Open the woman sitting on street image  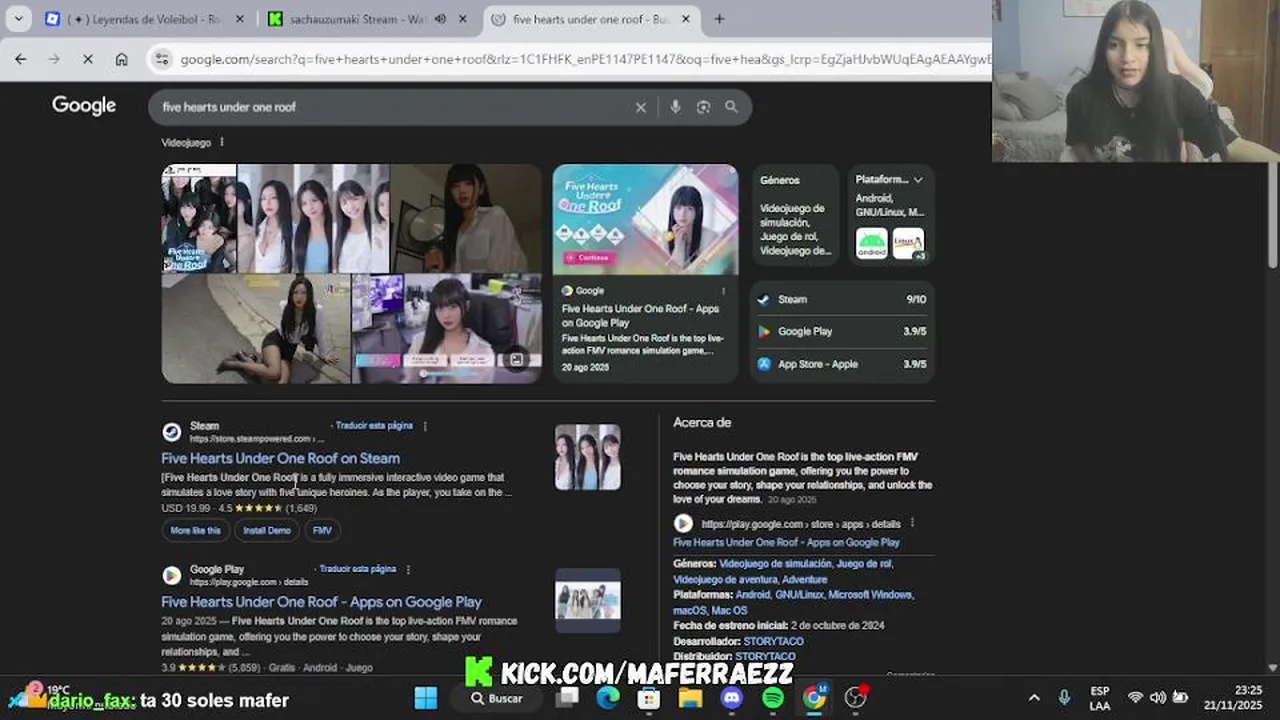tap(256, 329)
